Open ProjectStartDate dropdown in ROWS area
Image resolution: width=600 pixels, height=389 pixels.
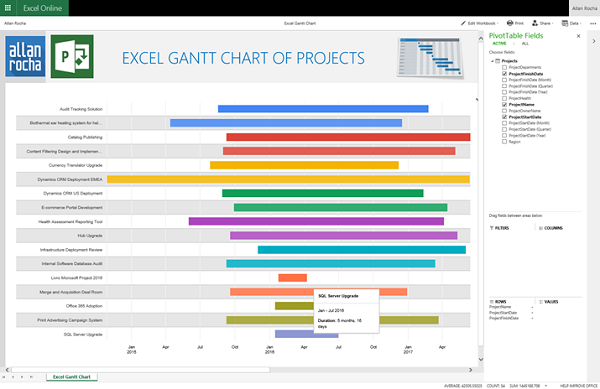point(532,313)
